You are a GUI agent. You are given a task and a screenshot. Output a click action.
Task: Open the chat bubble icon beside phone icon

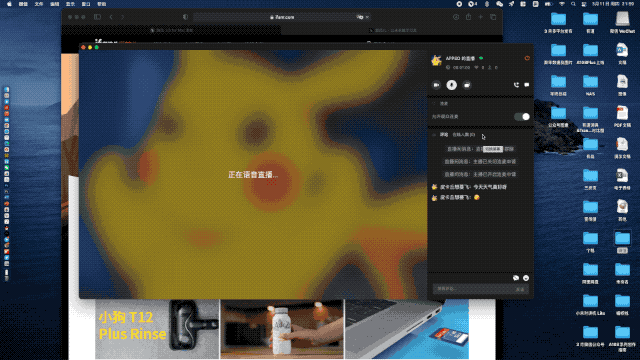[x=527, y=85]
